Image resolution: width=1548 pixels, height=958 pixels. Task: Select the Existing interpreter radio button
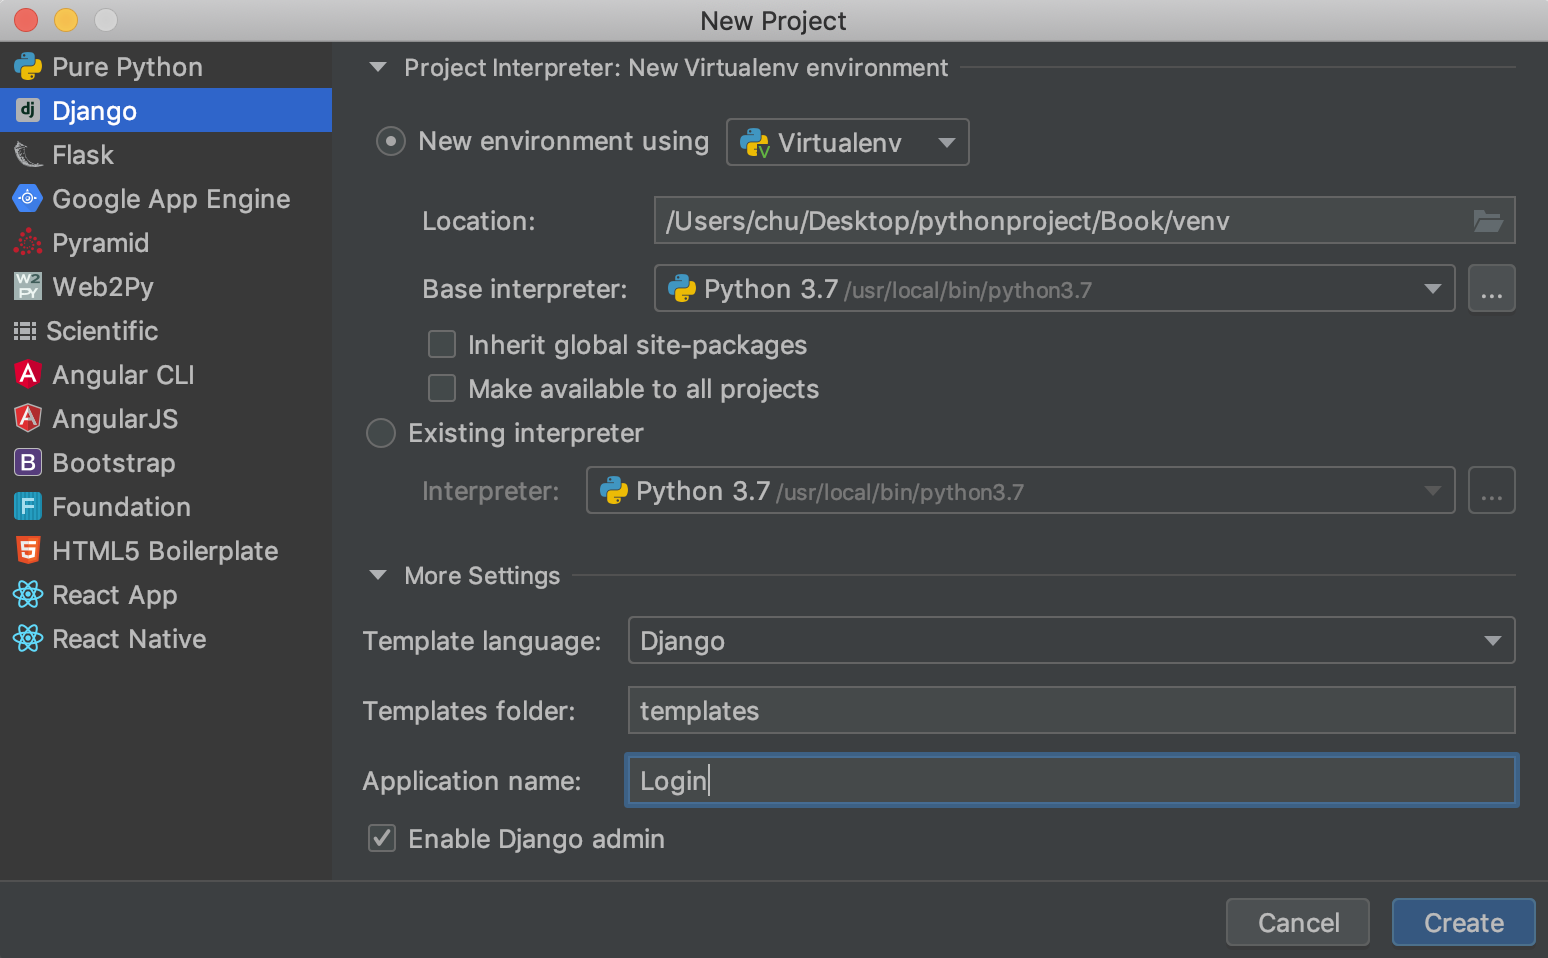381,433
